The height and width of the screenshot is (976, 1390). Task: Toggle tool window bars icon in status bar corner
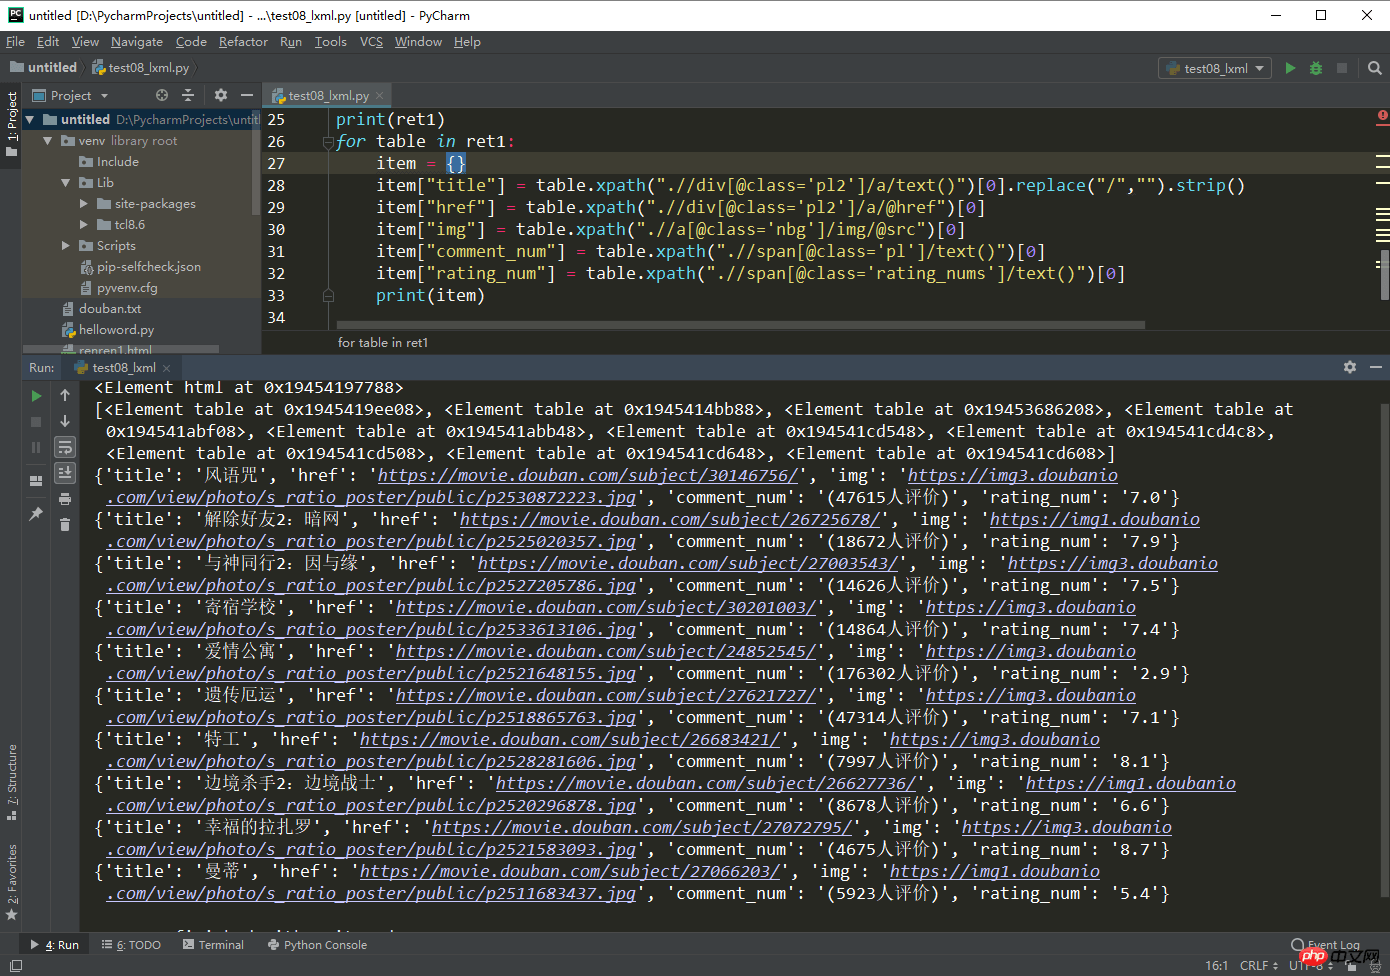[15, 965]
